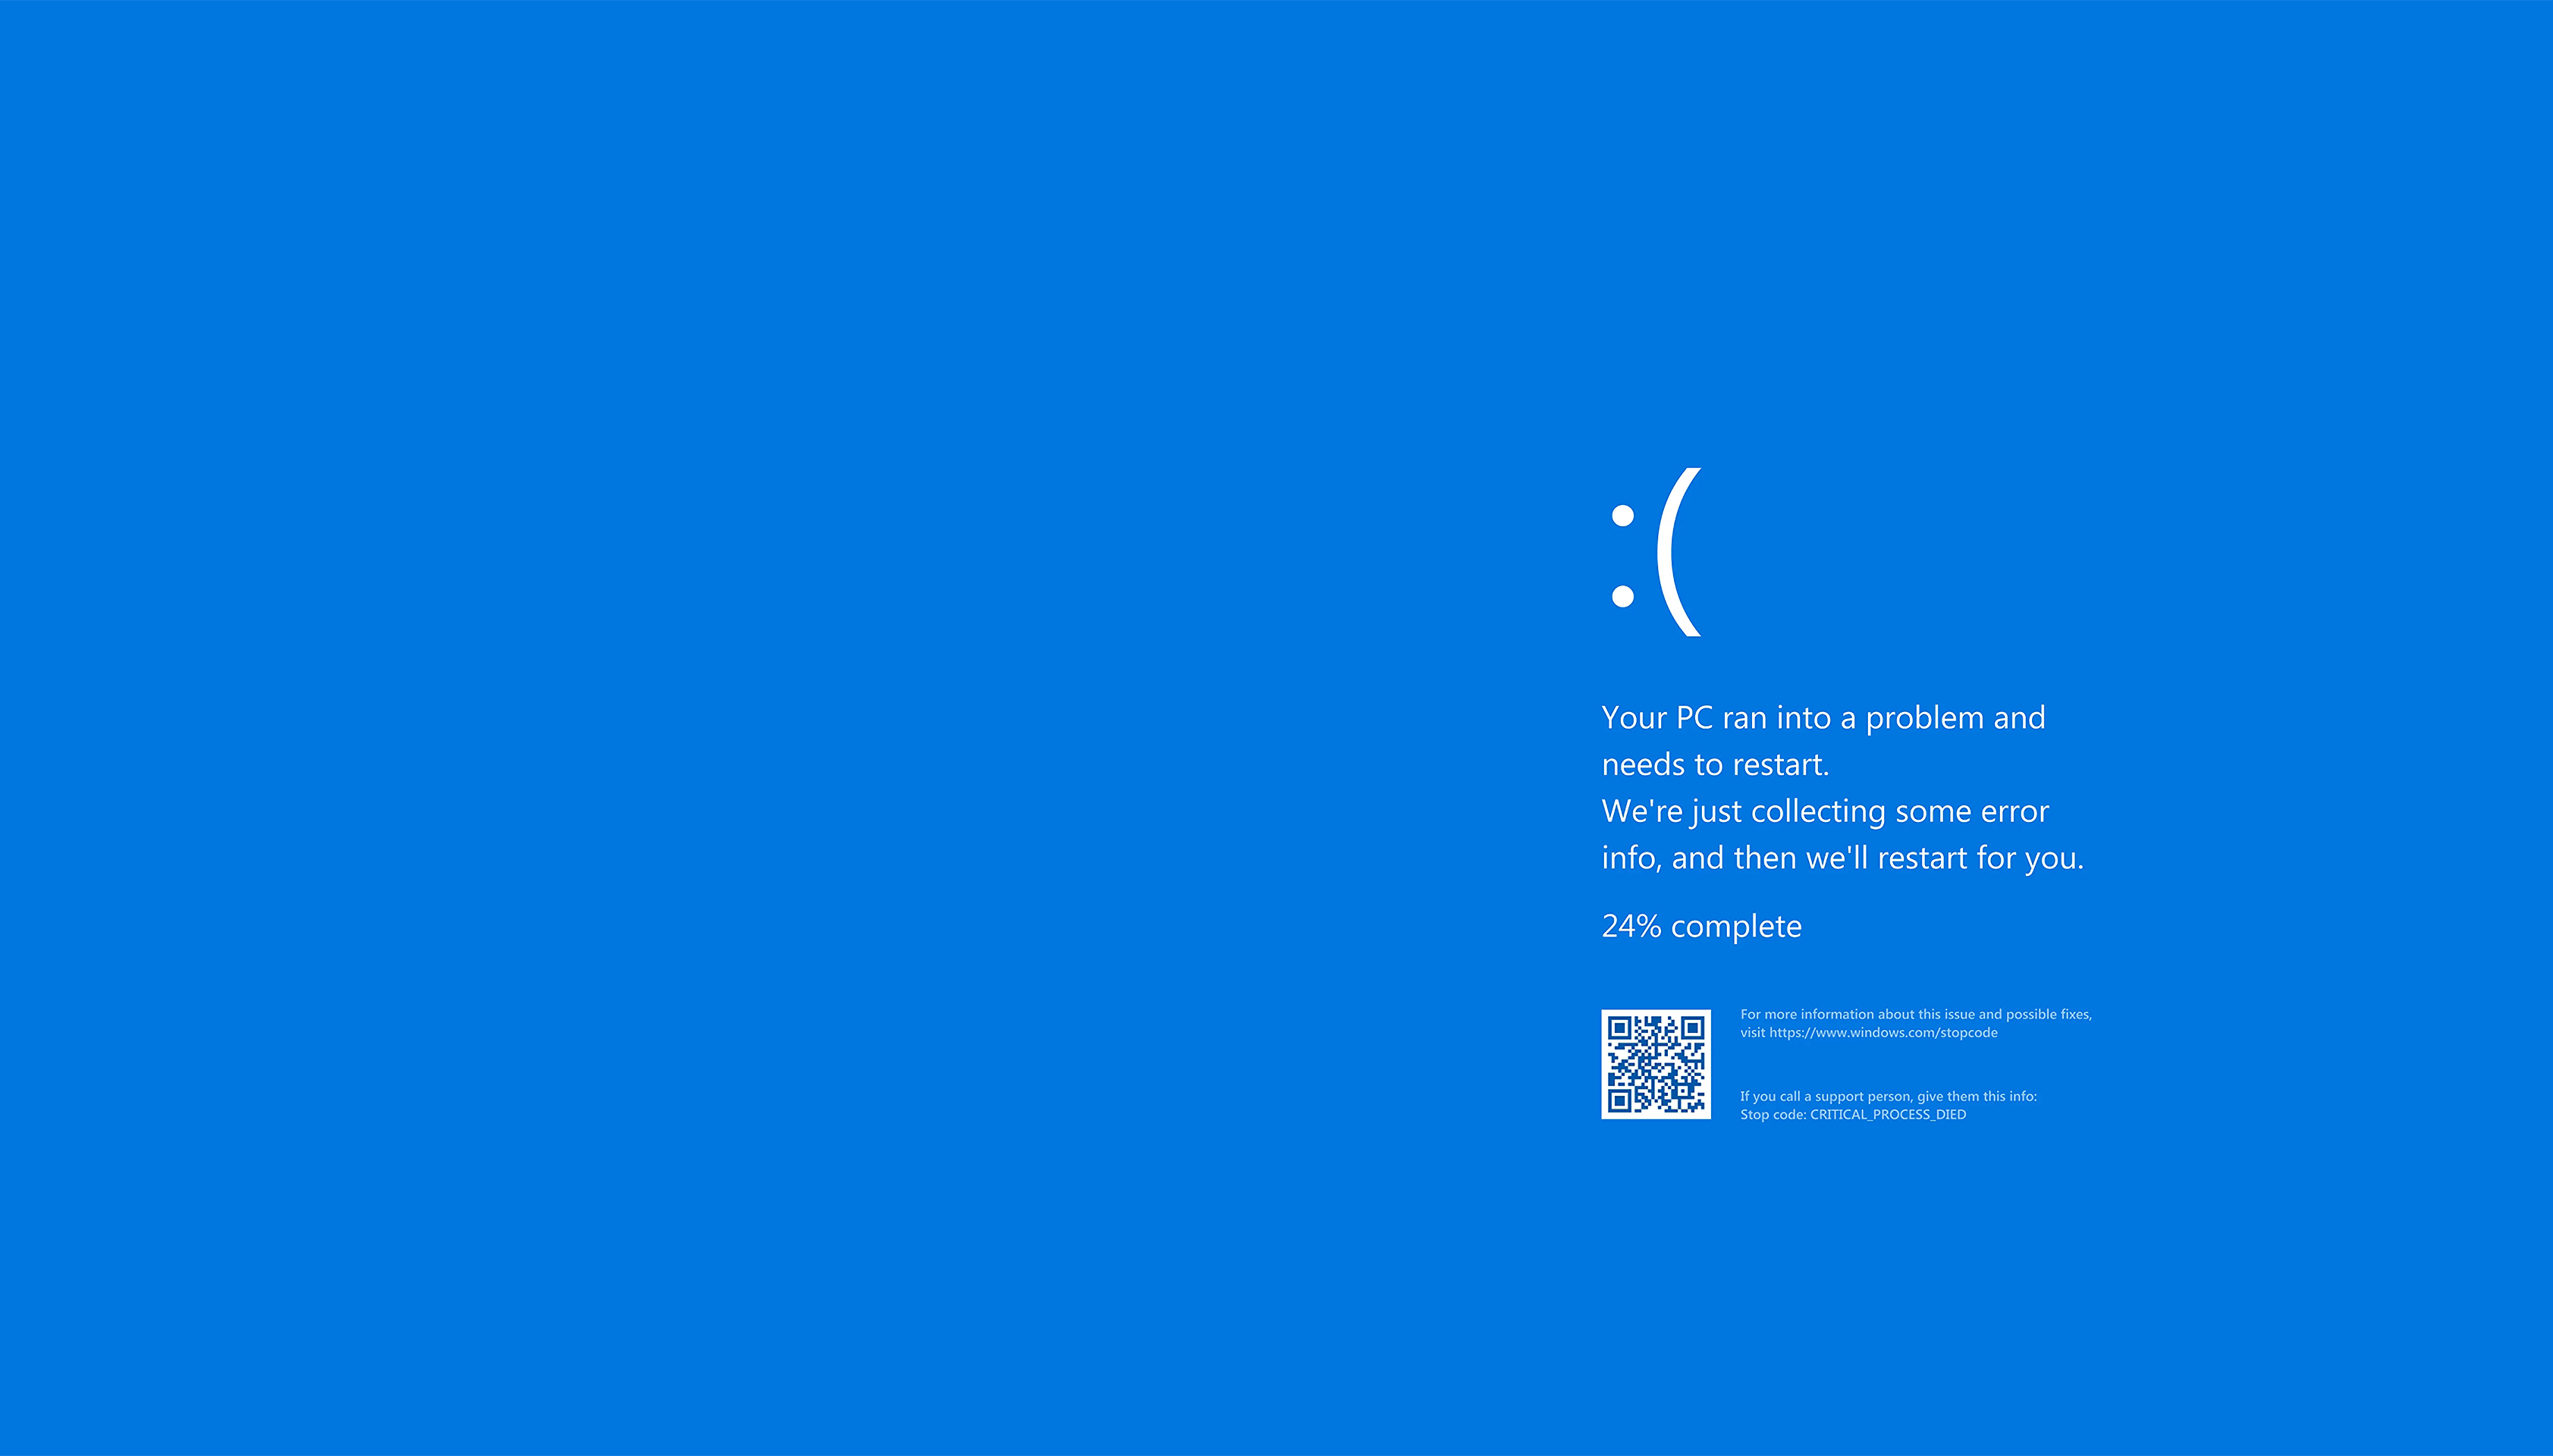Click the 'For more information about this issue' text
The width and height of the screenshot is (2553, 1456).
click(x=1915, y=1014)
